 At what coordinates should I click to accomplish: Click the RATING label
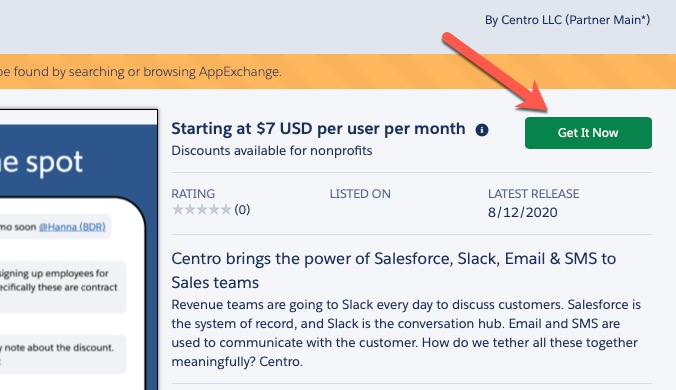coord(193,194)
